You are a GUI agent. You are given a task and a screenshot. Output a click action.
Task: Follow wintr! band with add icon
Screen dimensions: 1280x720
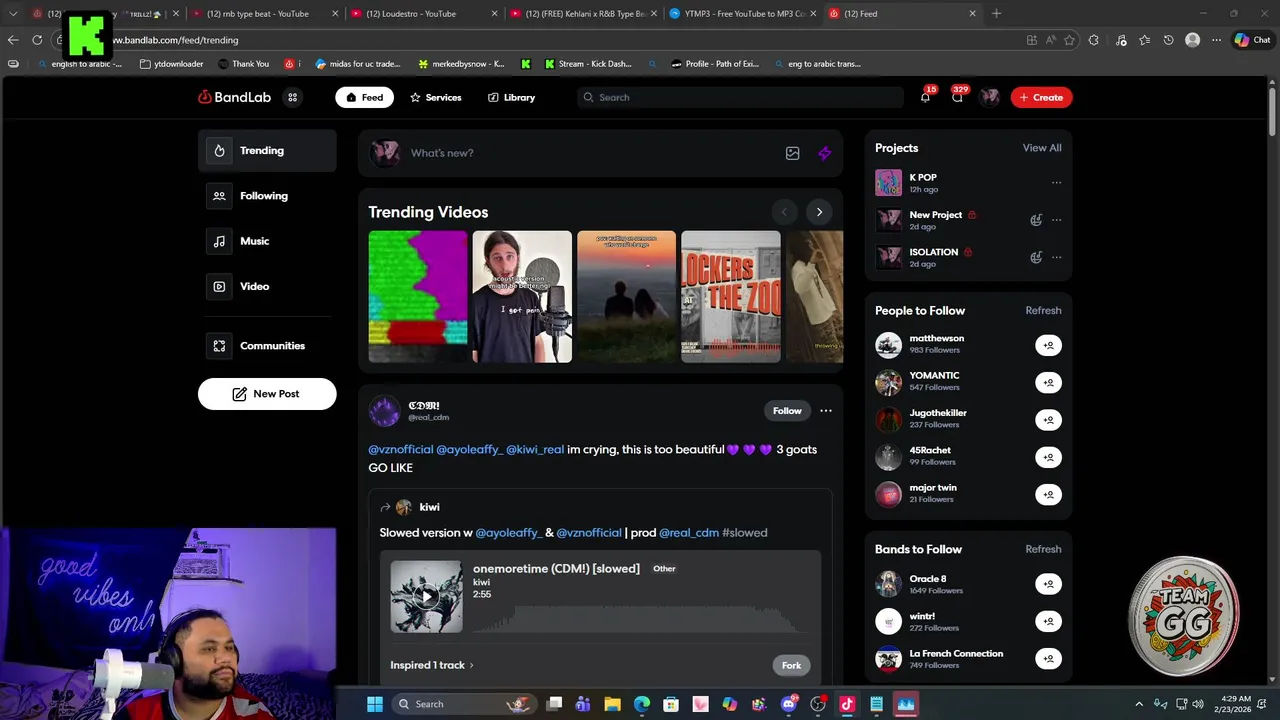(x=1048, y=621)
